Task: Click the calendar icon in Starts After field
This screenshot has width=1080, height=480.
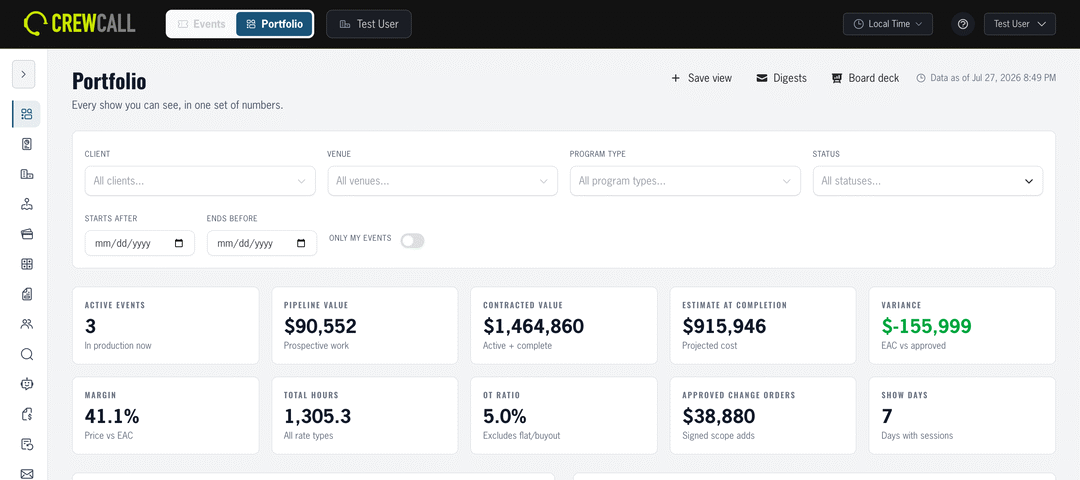Action: point(179,243)
